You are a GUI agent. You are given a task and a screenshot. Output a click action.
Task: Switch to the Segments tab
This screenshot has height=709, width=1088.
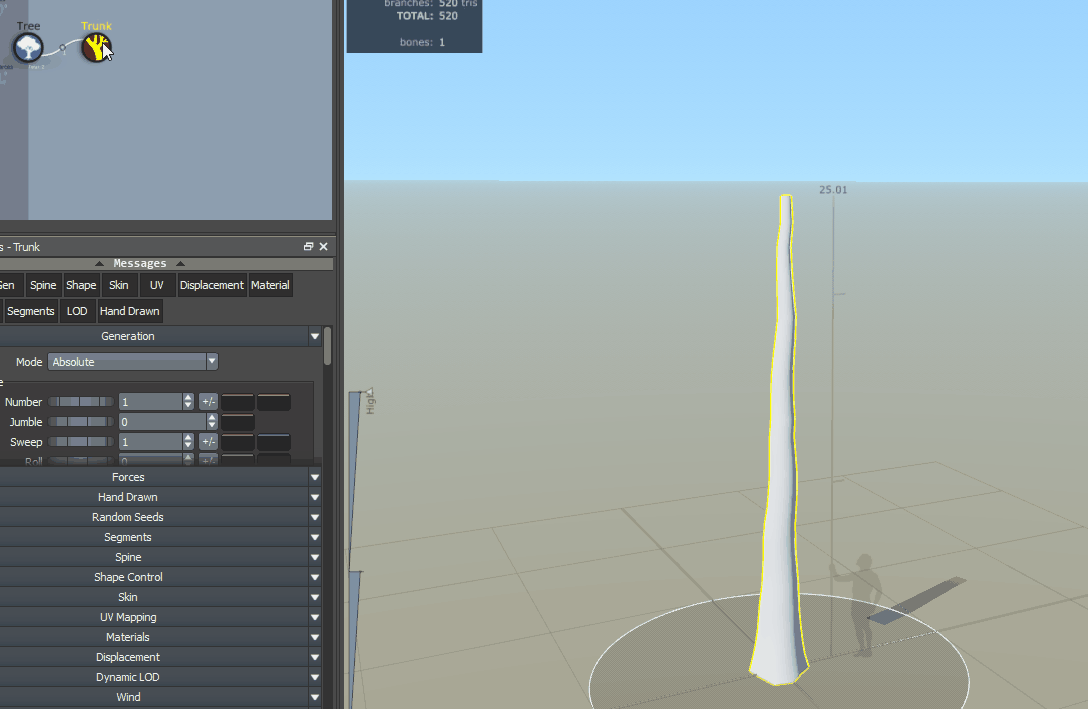(x=31, y=311)
